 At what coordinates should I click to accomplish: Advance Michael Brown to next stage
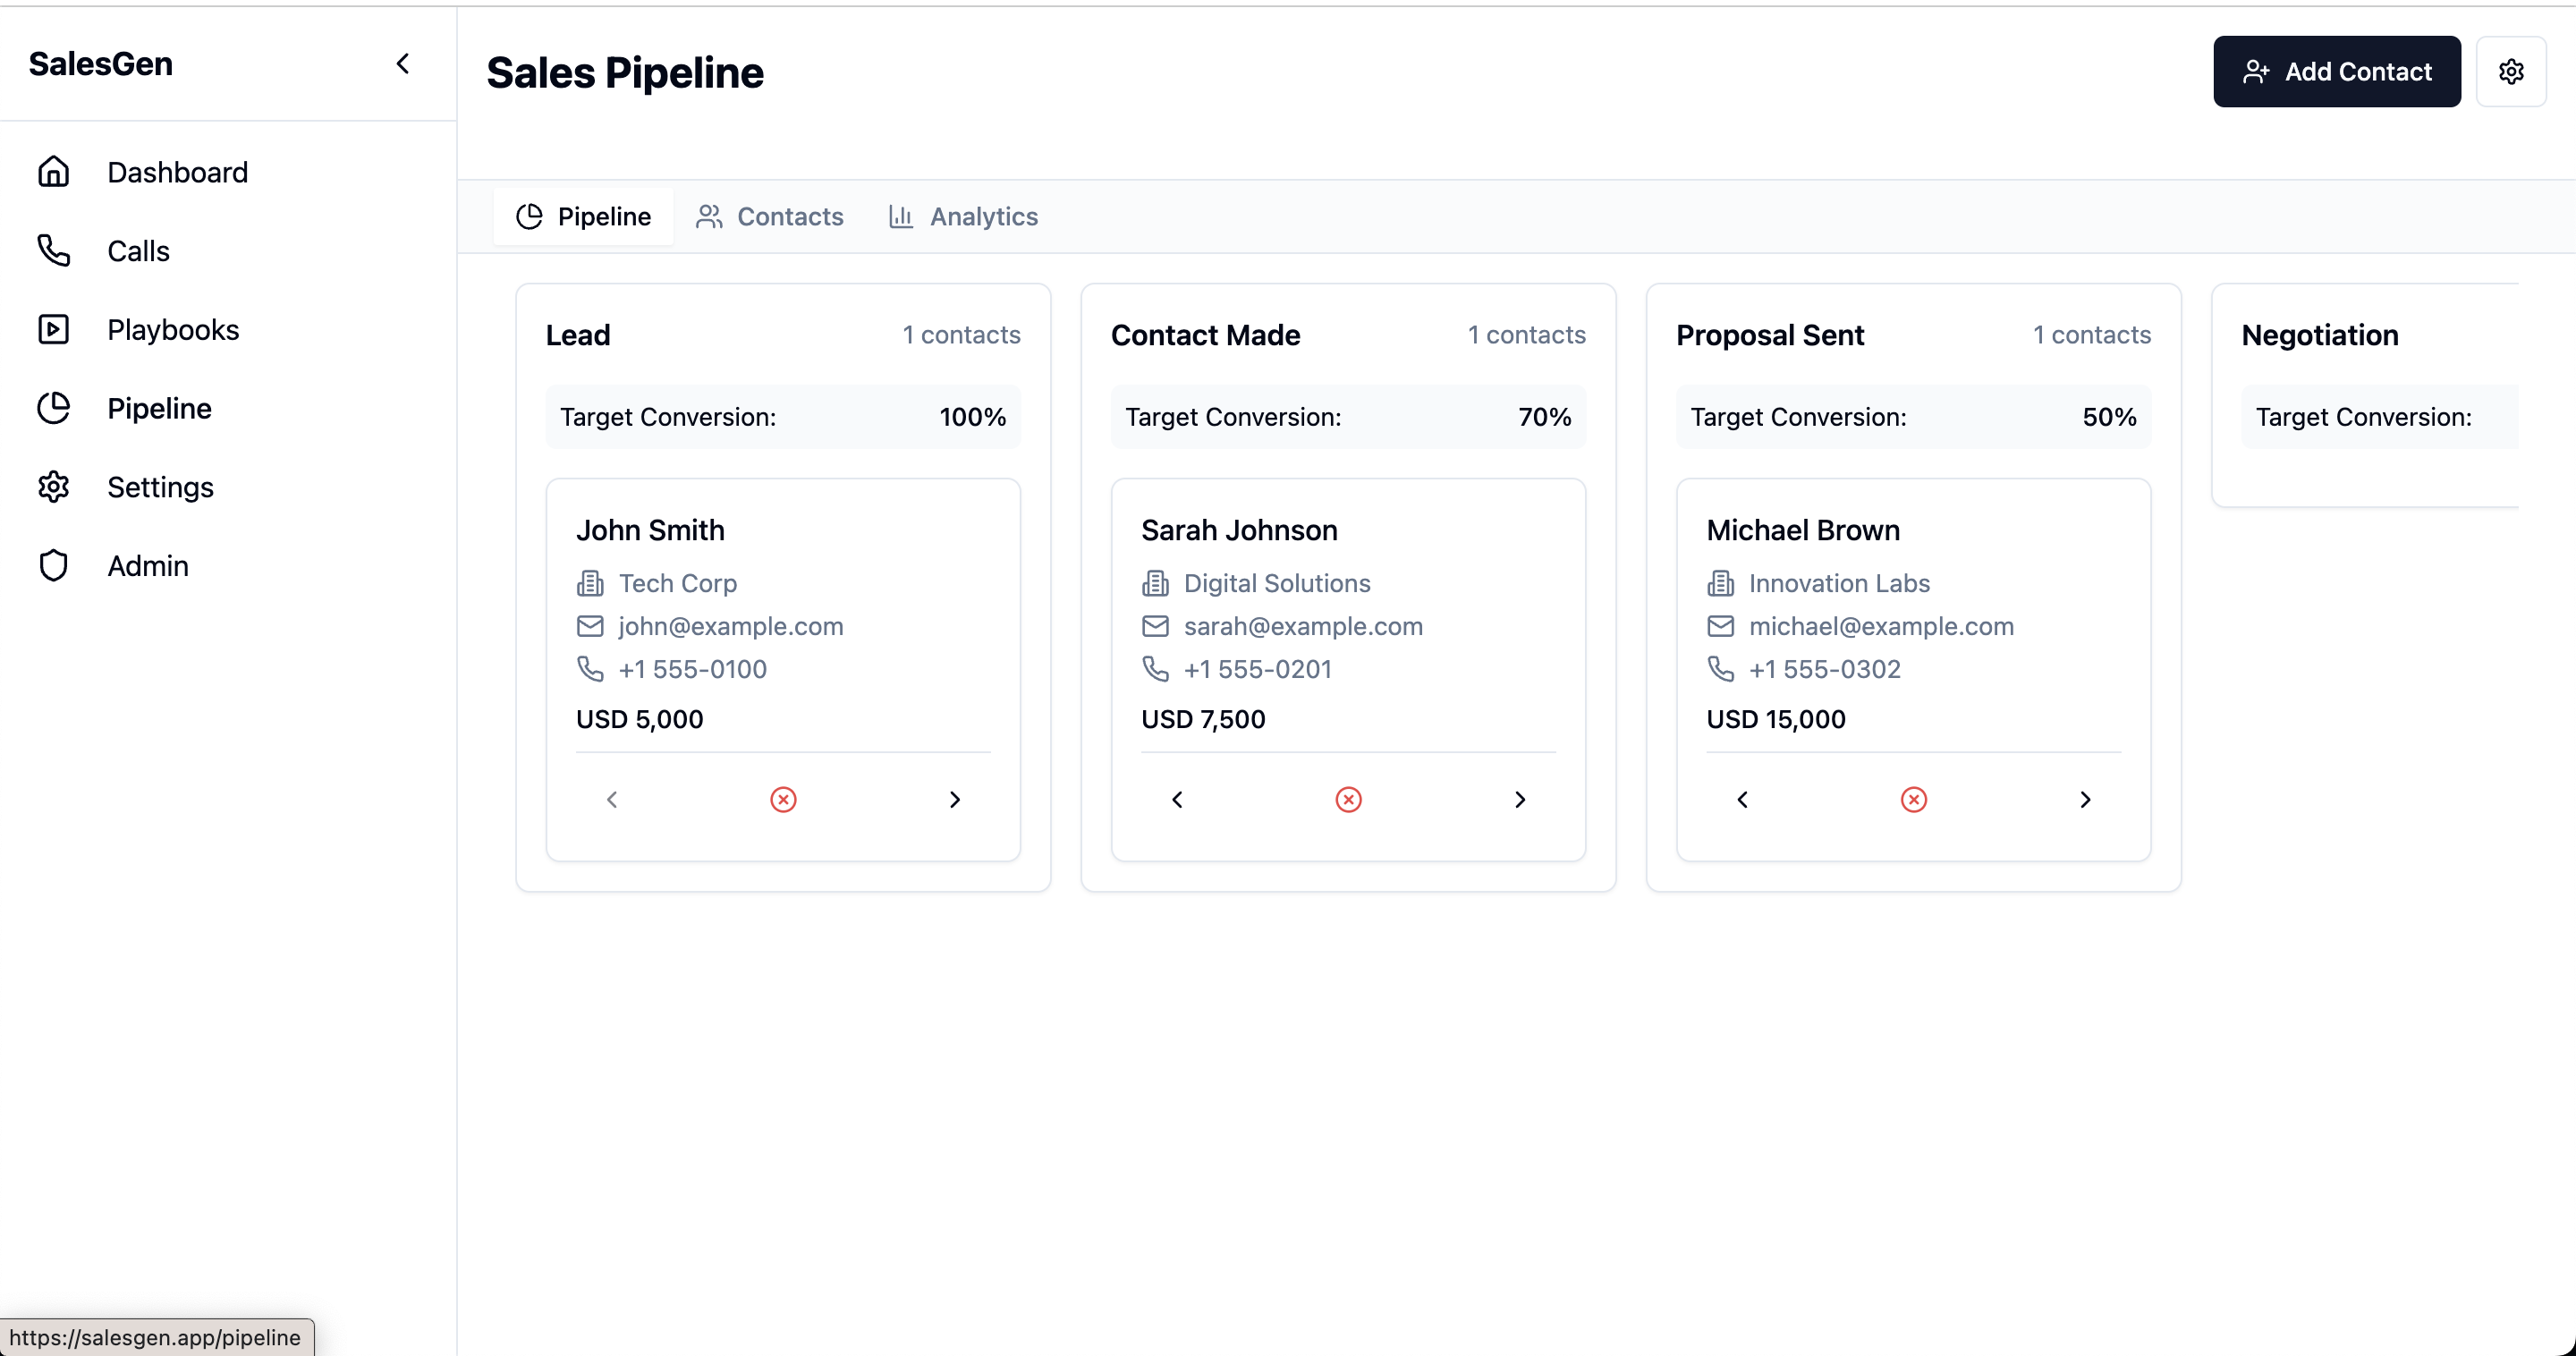(x=2084, y=799)
